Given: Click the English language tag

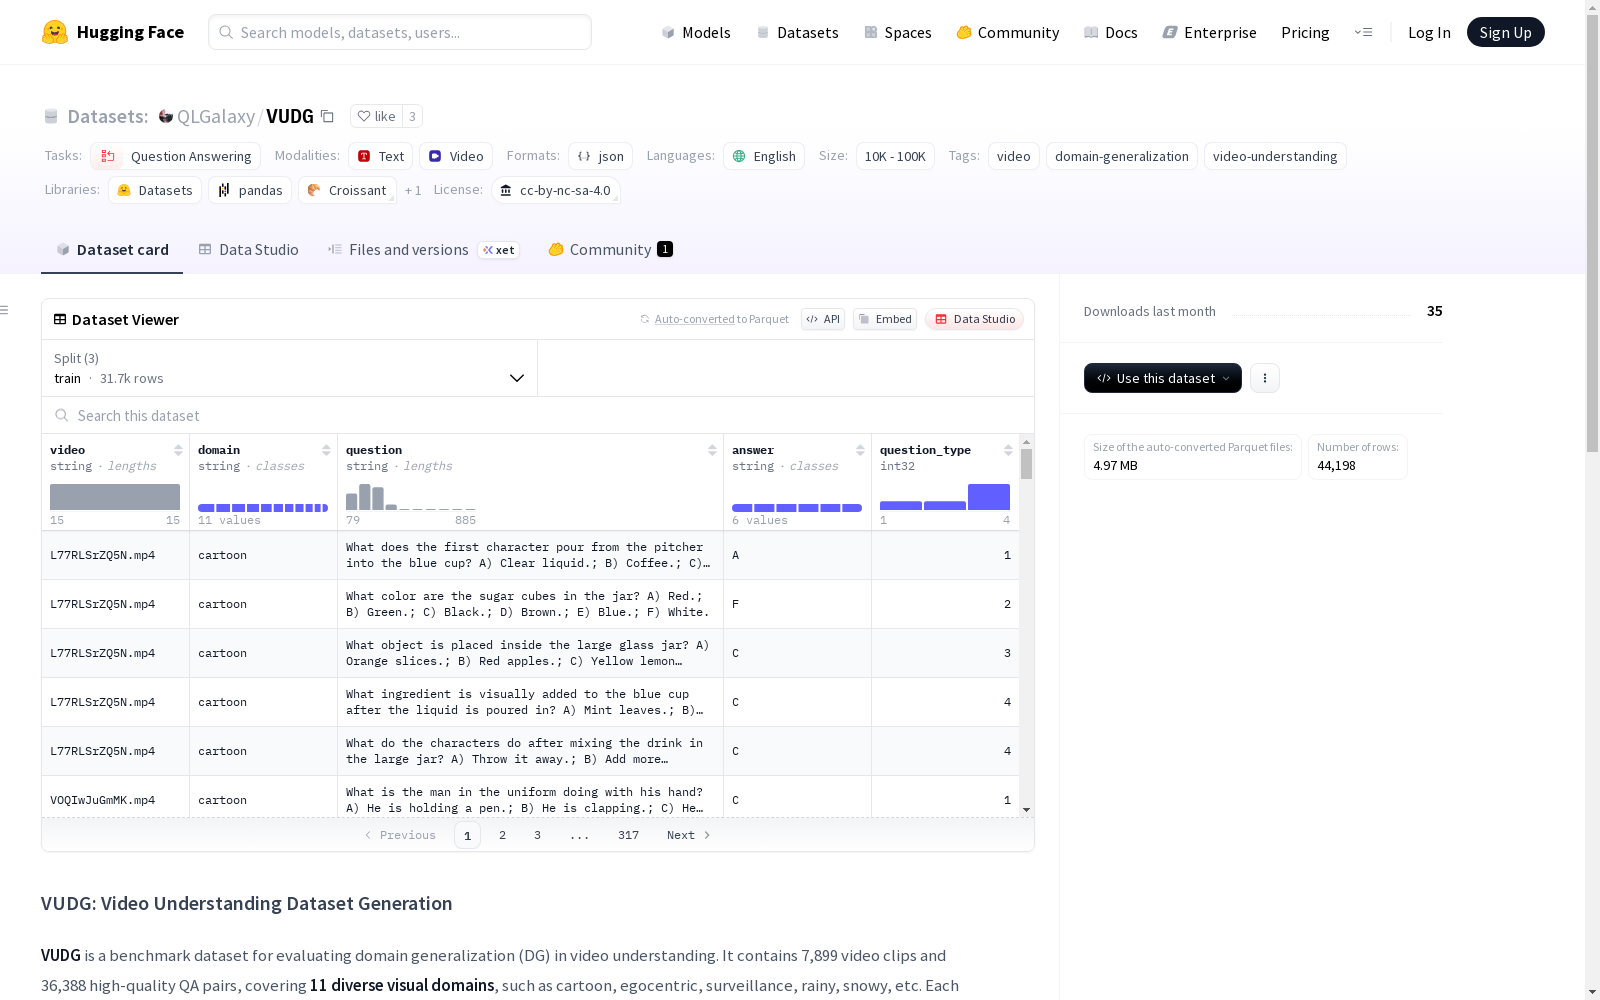Looking at the screenshot, I should (x=764, y=156).
